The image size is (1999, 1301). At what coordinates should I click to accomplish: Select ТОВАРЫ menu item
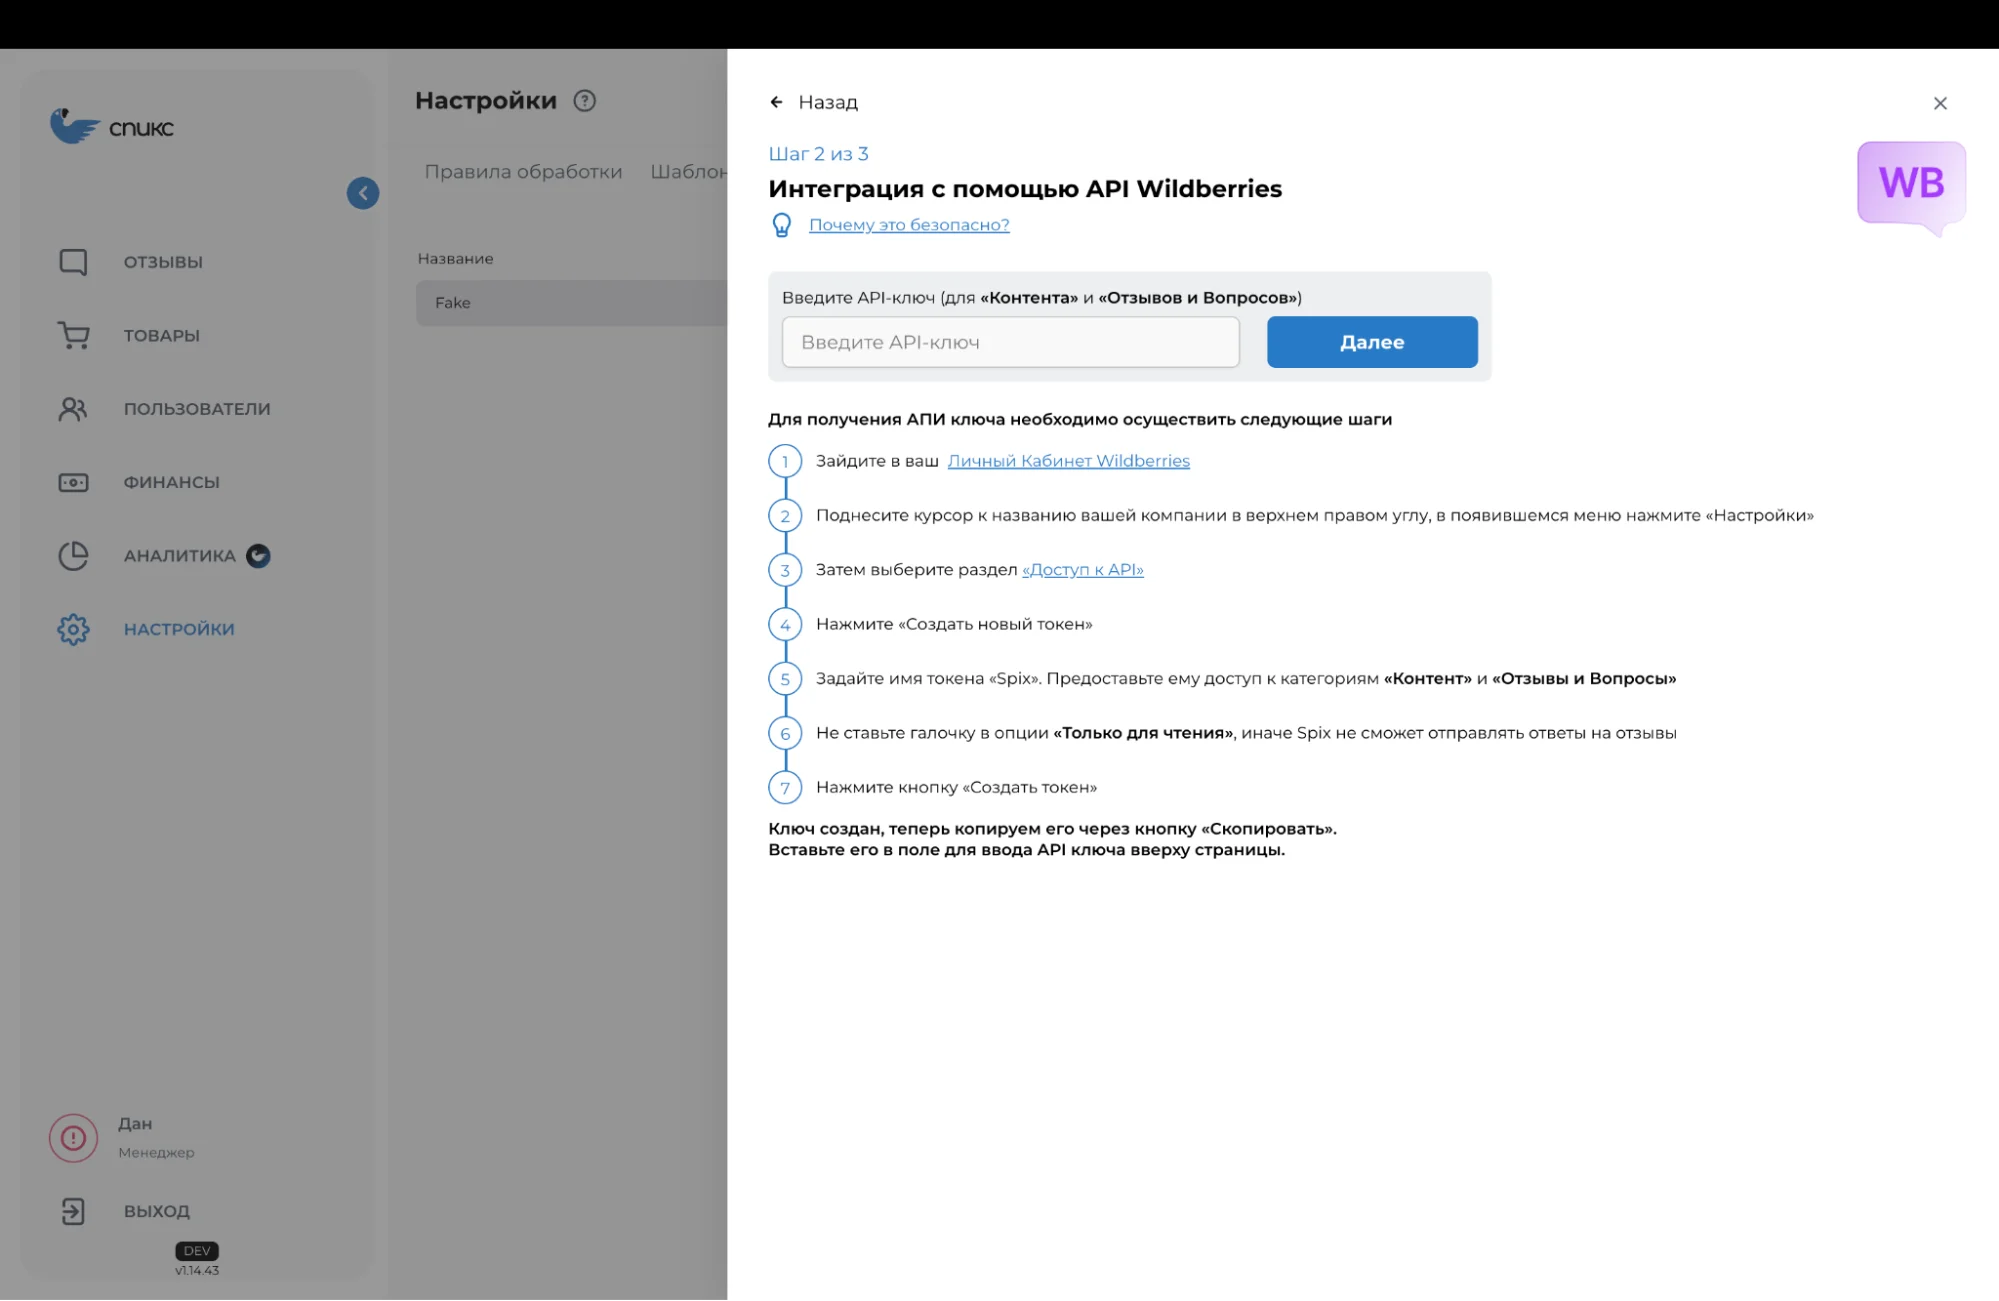(x=162, y=335)
